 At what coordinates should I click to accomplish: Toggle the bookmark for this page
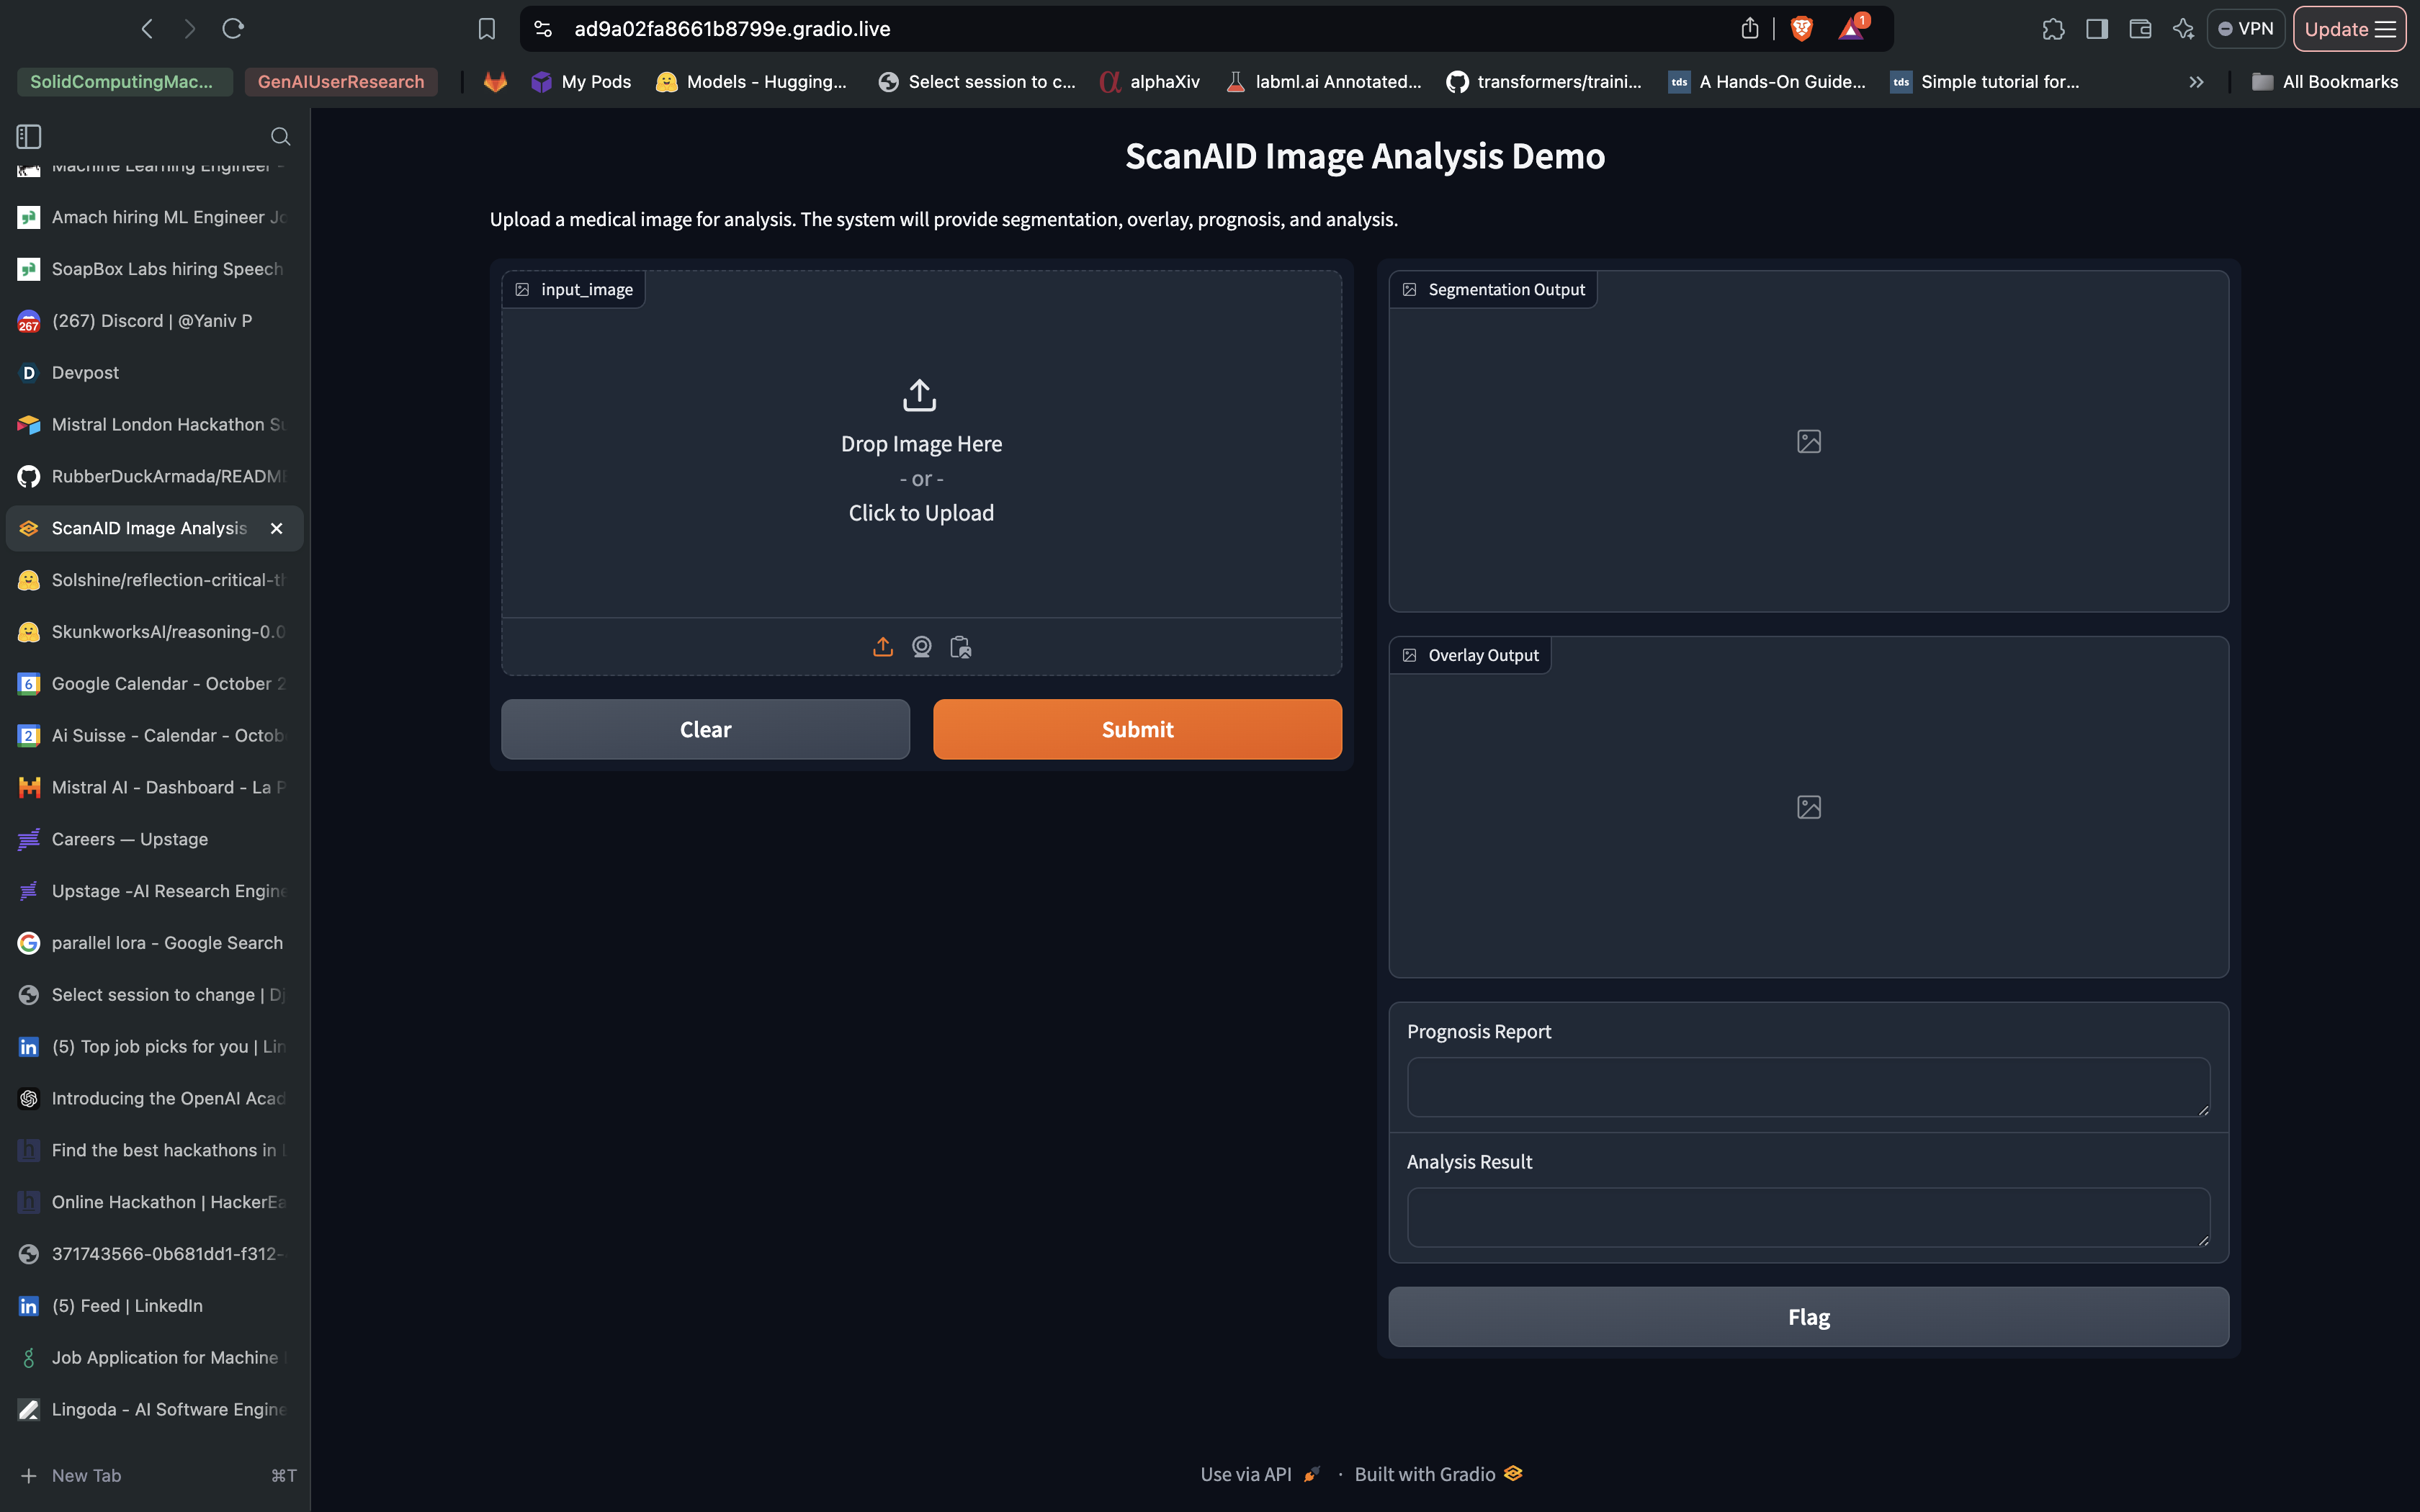(487, 29)
